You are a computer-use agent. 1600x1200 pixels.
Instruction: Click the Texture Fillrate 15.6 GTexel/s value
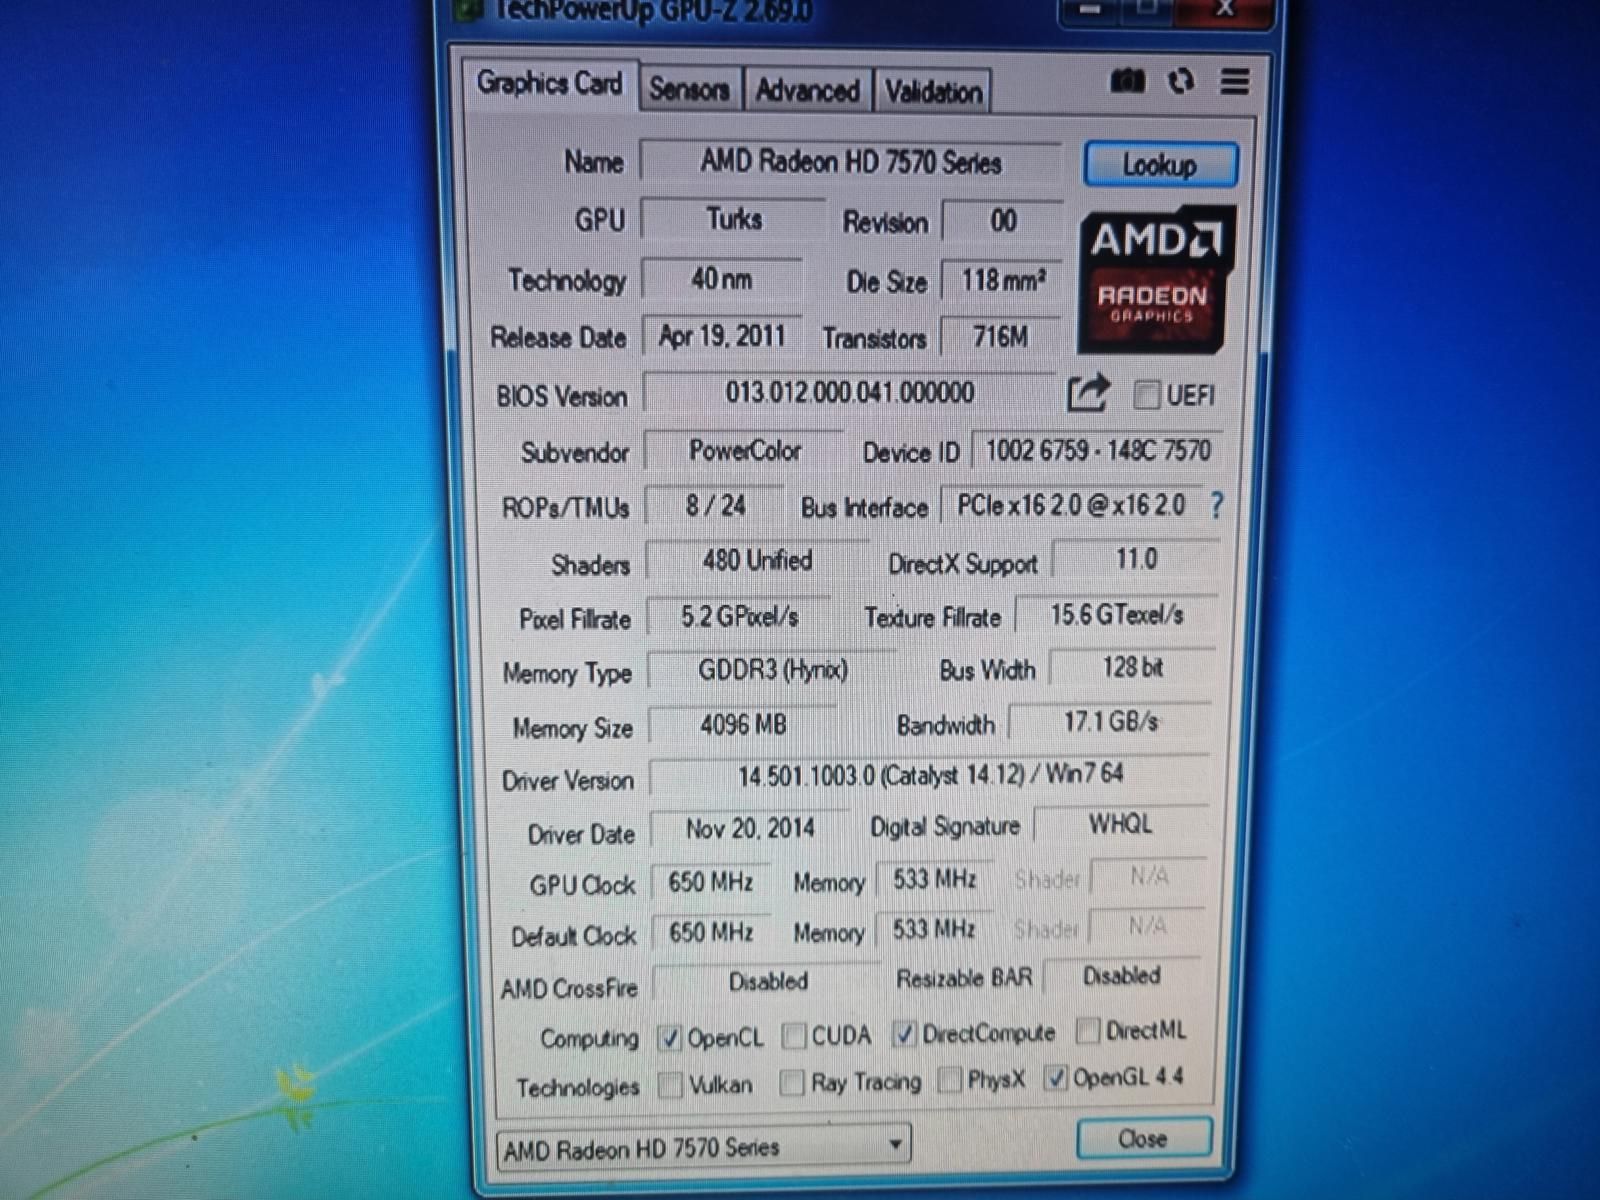point(1116,615)
